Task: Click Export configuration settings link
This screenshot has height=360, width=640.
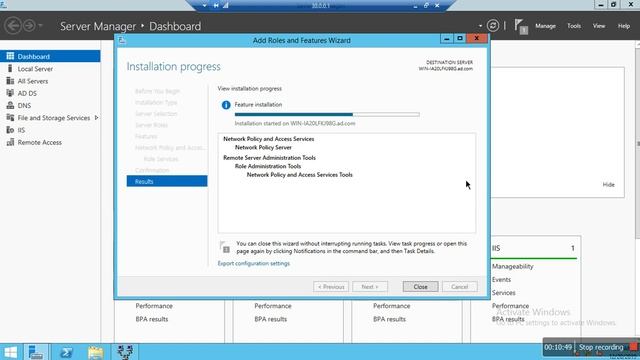Action: 253,263
